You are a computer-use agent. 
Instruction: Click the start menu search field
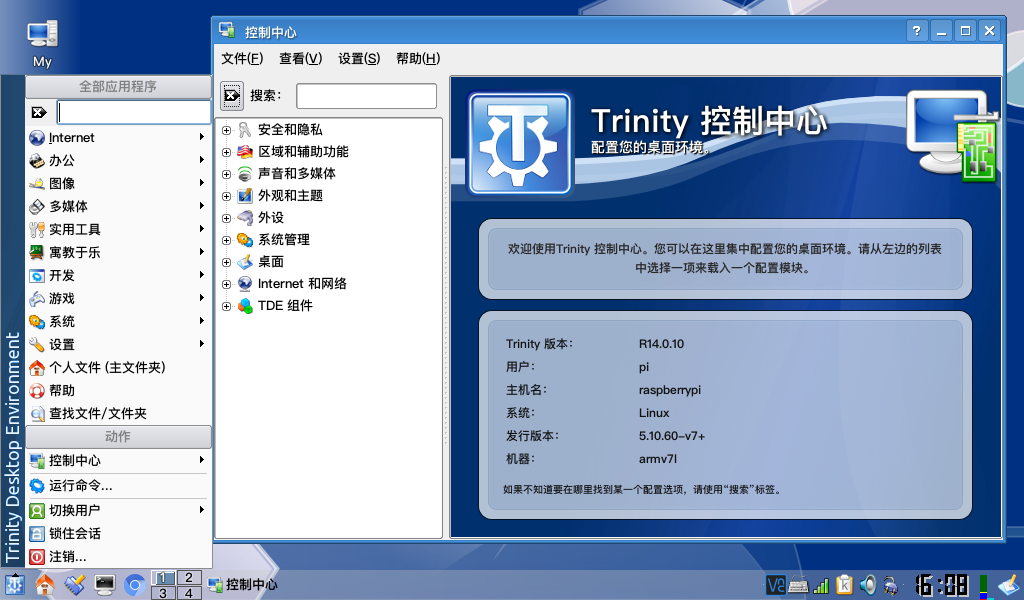(x=134, y=112)
